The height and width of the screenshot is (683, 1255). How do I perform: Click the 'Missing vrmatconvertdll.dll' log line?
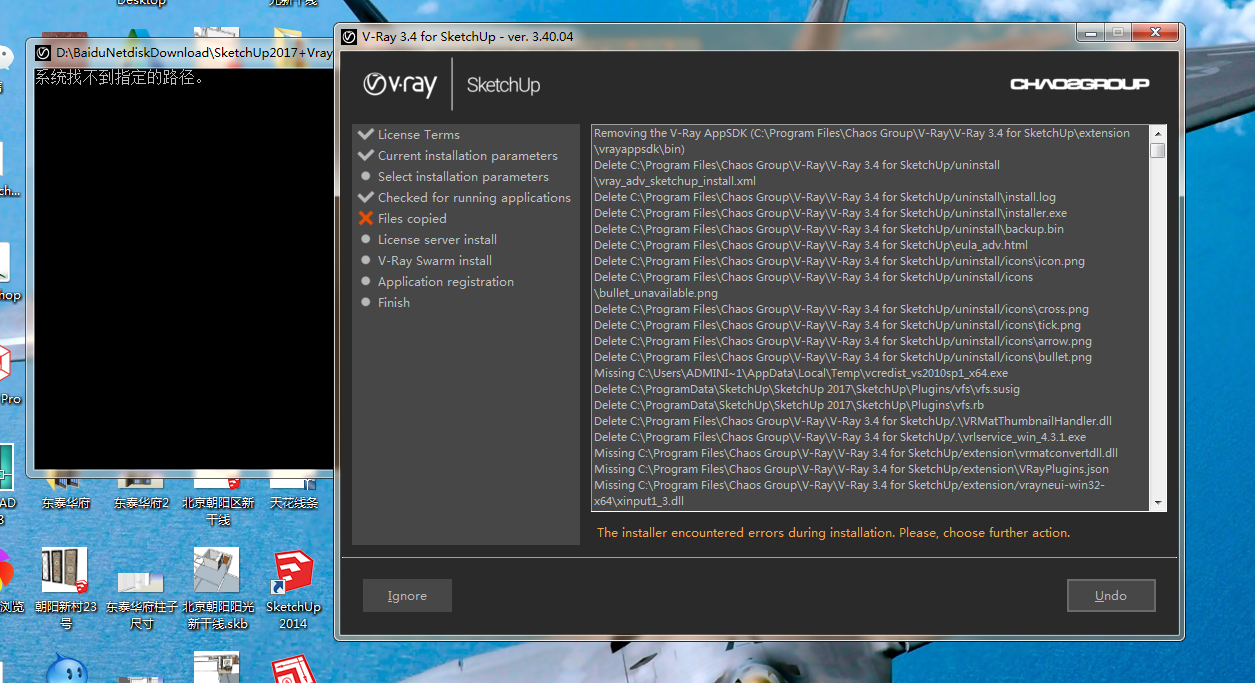(x=856, y=453)
